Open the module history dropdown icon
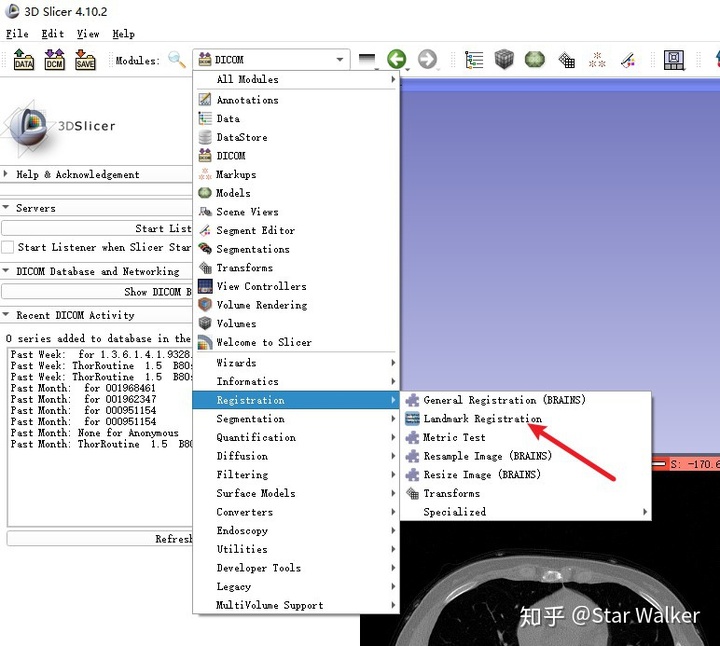This screenshot has height=646, width=720. pyautogui.click(x=367, y=61)
